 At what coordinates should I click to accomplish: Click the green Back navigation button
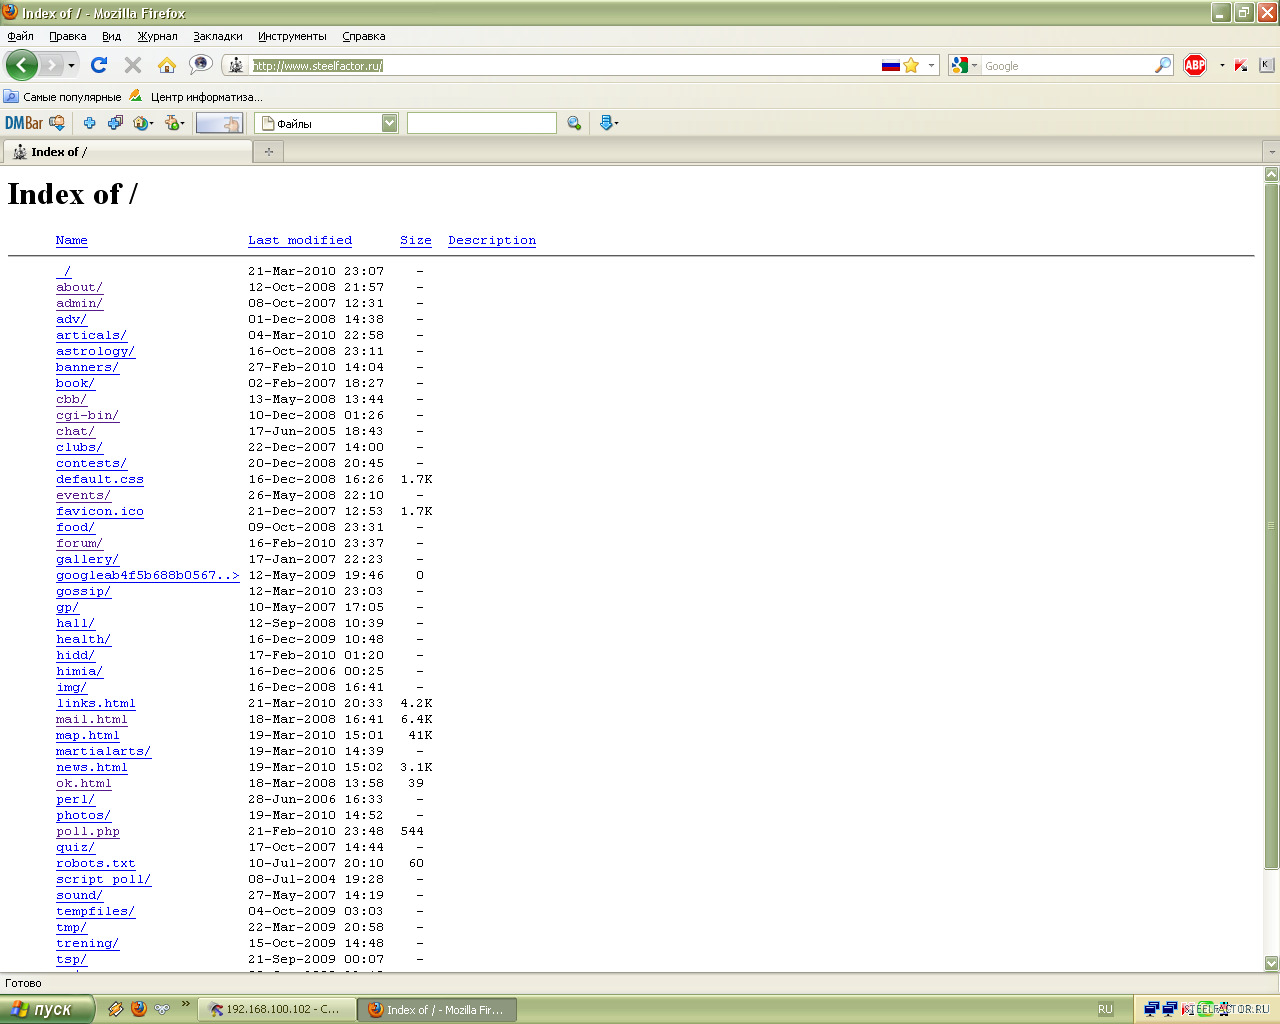(21, 65)
